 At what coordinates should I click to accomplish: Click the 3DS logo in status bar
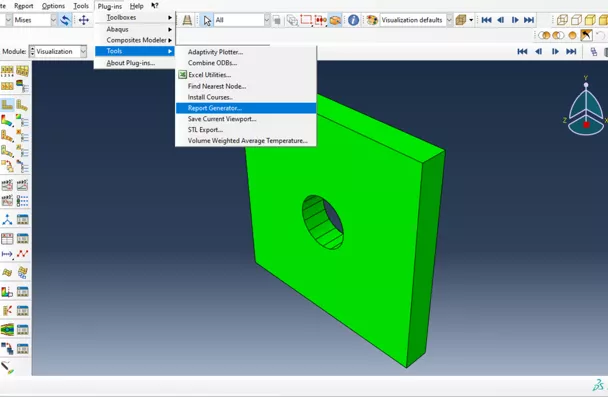(598, 385)
